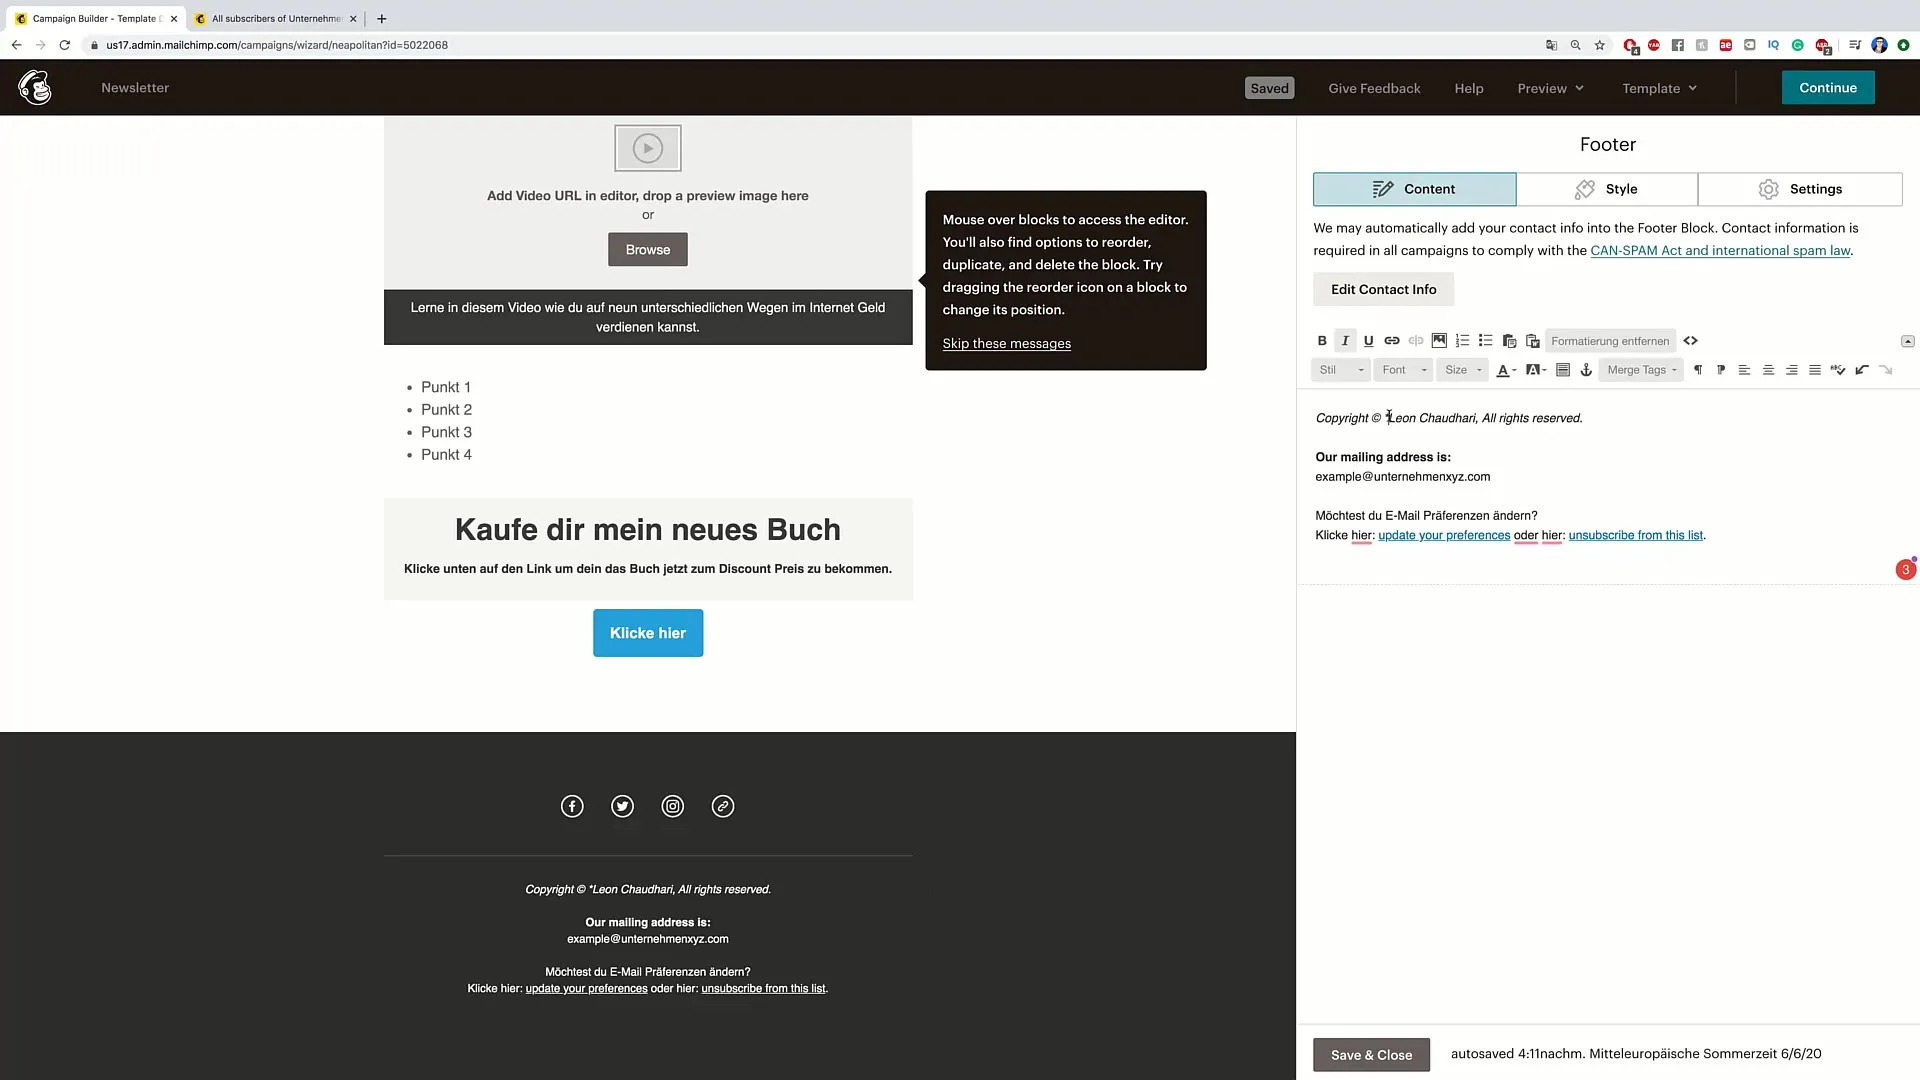Expand the Stil dropdown menu
Image resolution: width=1920 pixels, height=1080 pixels.
1340,369
